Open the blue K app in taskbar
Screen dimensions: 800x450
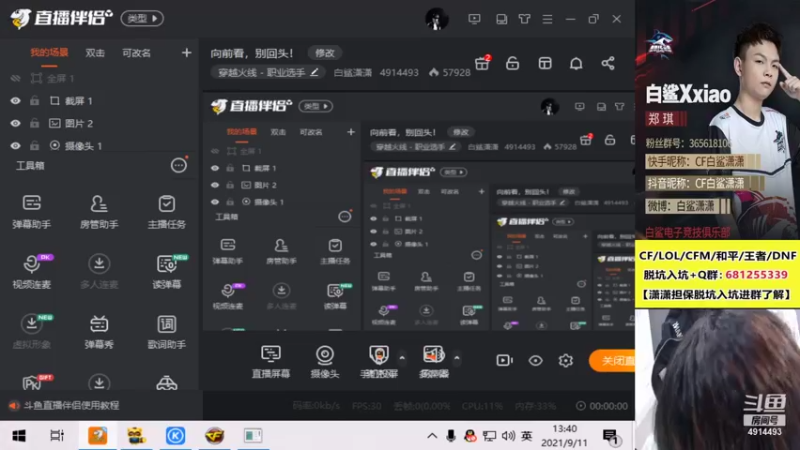pyautogui.click(x=175, y=436)
